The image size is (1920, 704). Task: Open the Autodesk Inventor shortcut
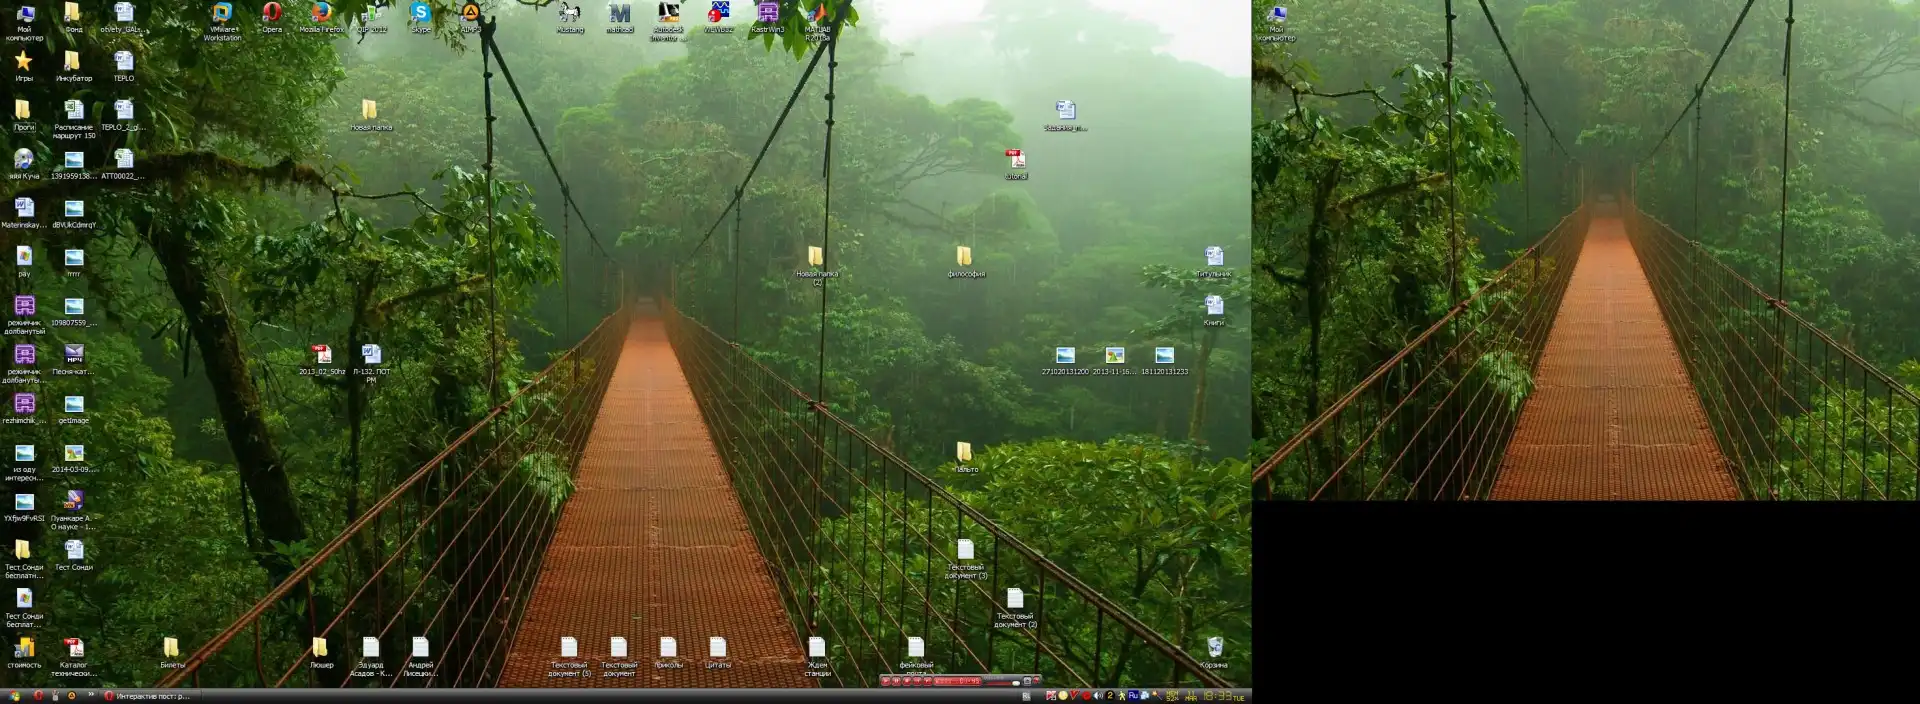coord(668,21)
